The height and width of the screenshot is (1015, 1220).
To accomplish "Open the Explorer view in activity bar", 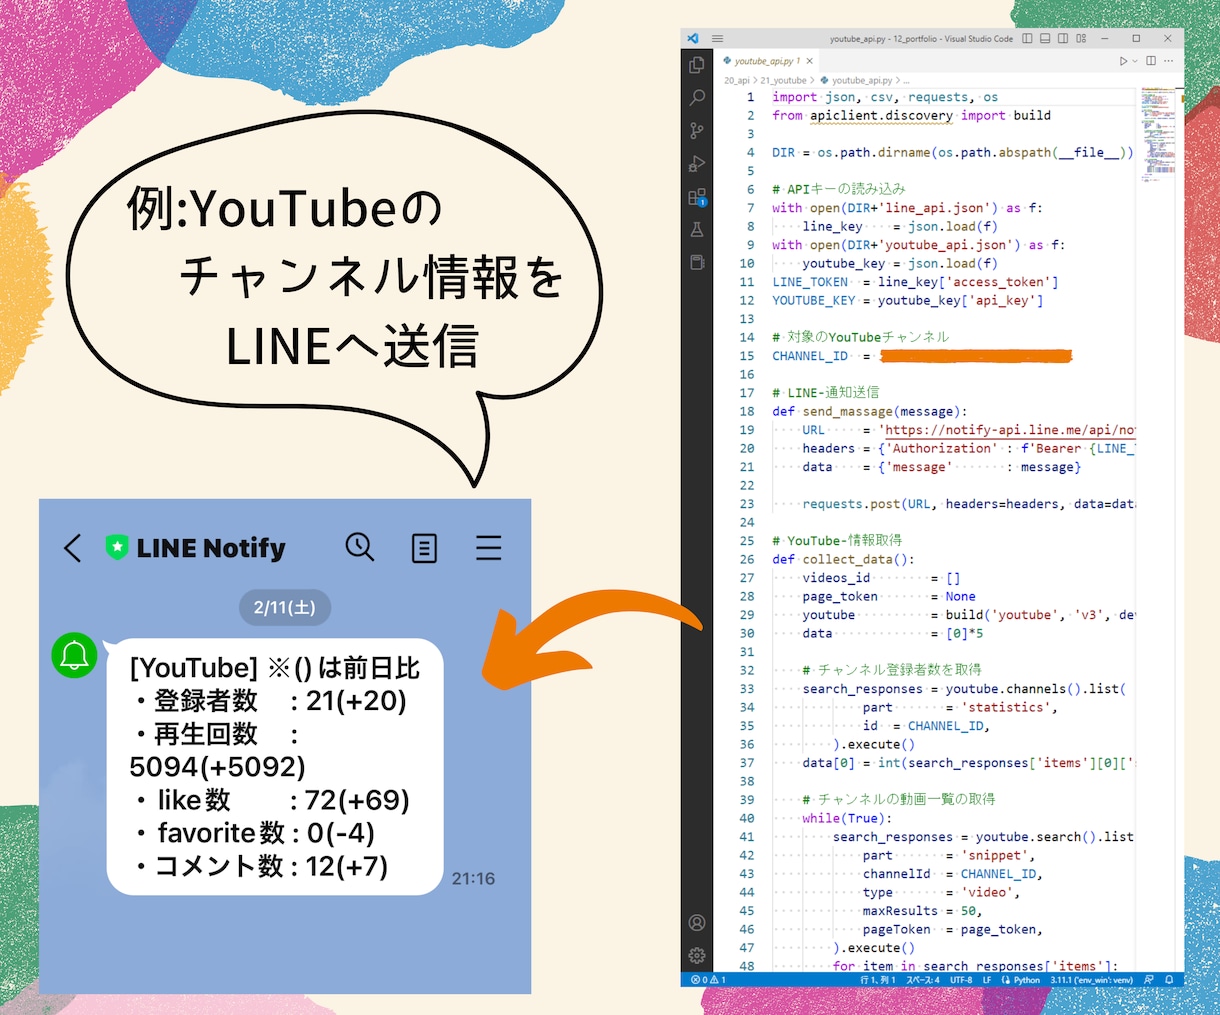I will pyautogui.click(x=697, y=65).
